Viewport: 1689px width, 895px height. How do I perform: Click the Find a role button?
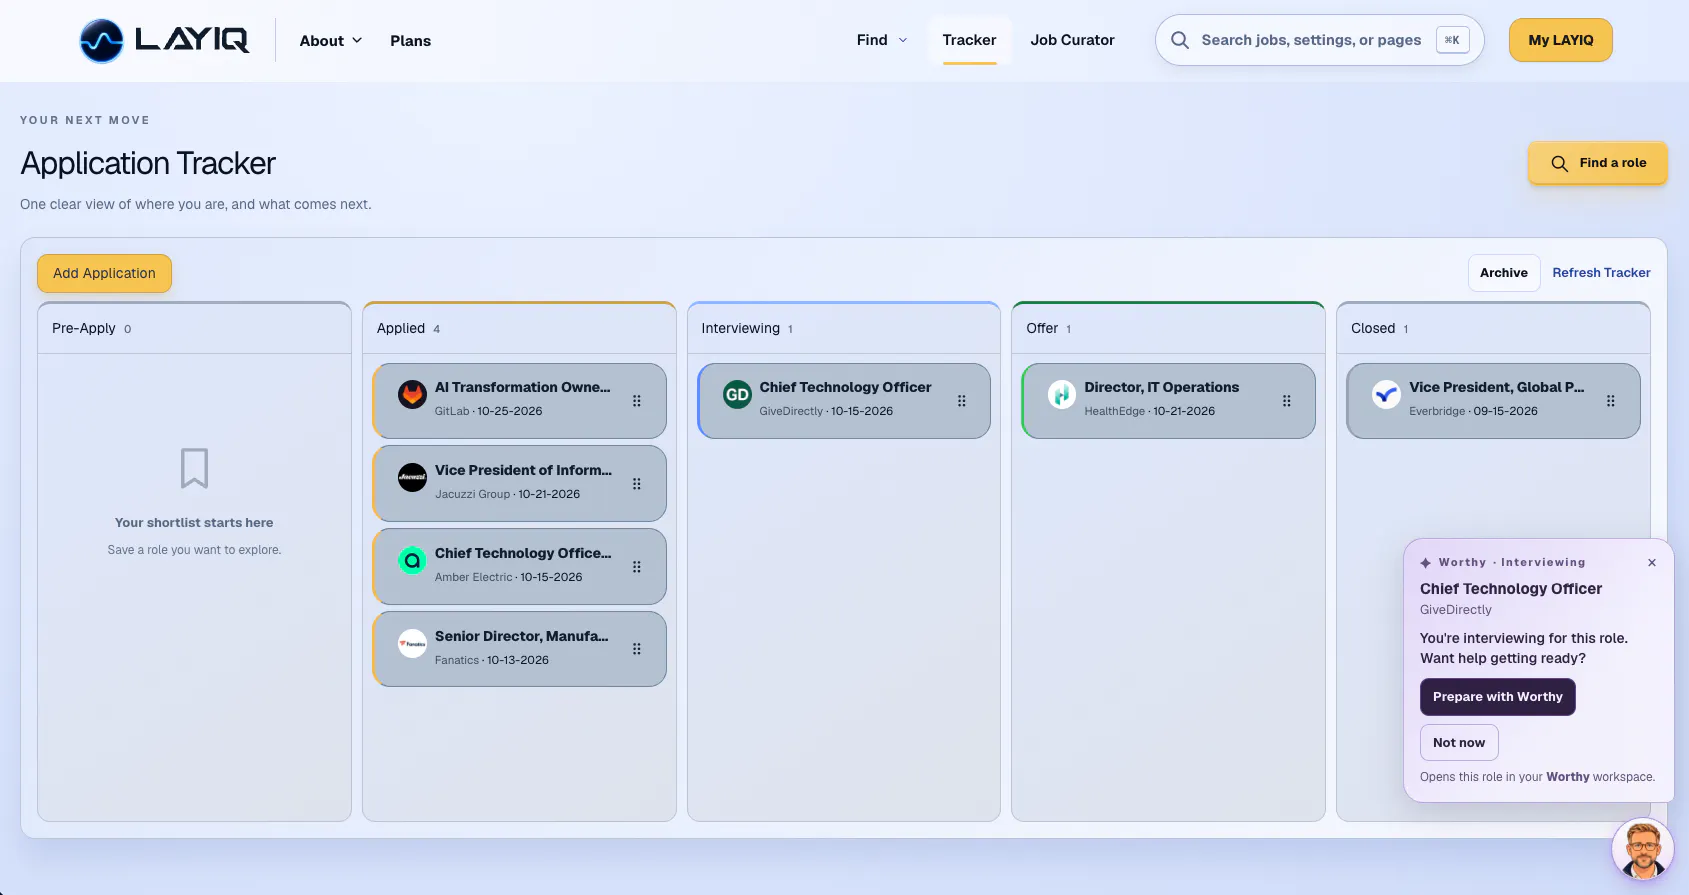(1597, 163)
